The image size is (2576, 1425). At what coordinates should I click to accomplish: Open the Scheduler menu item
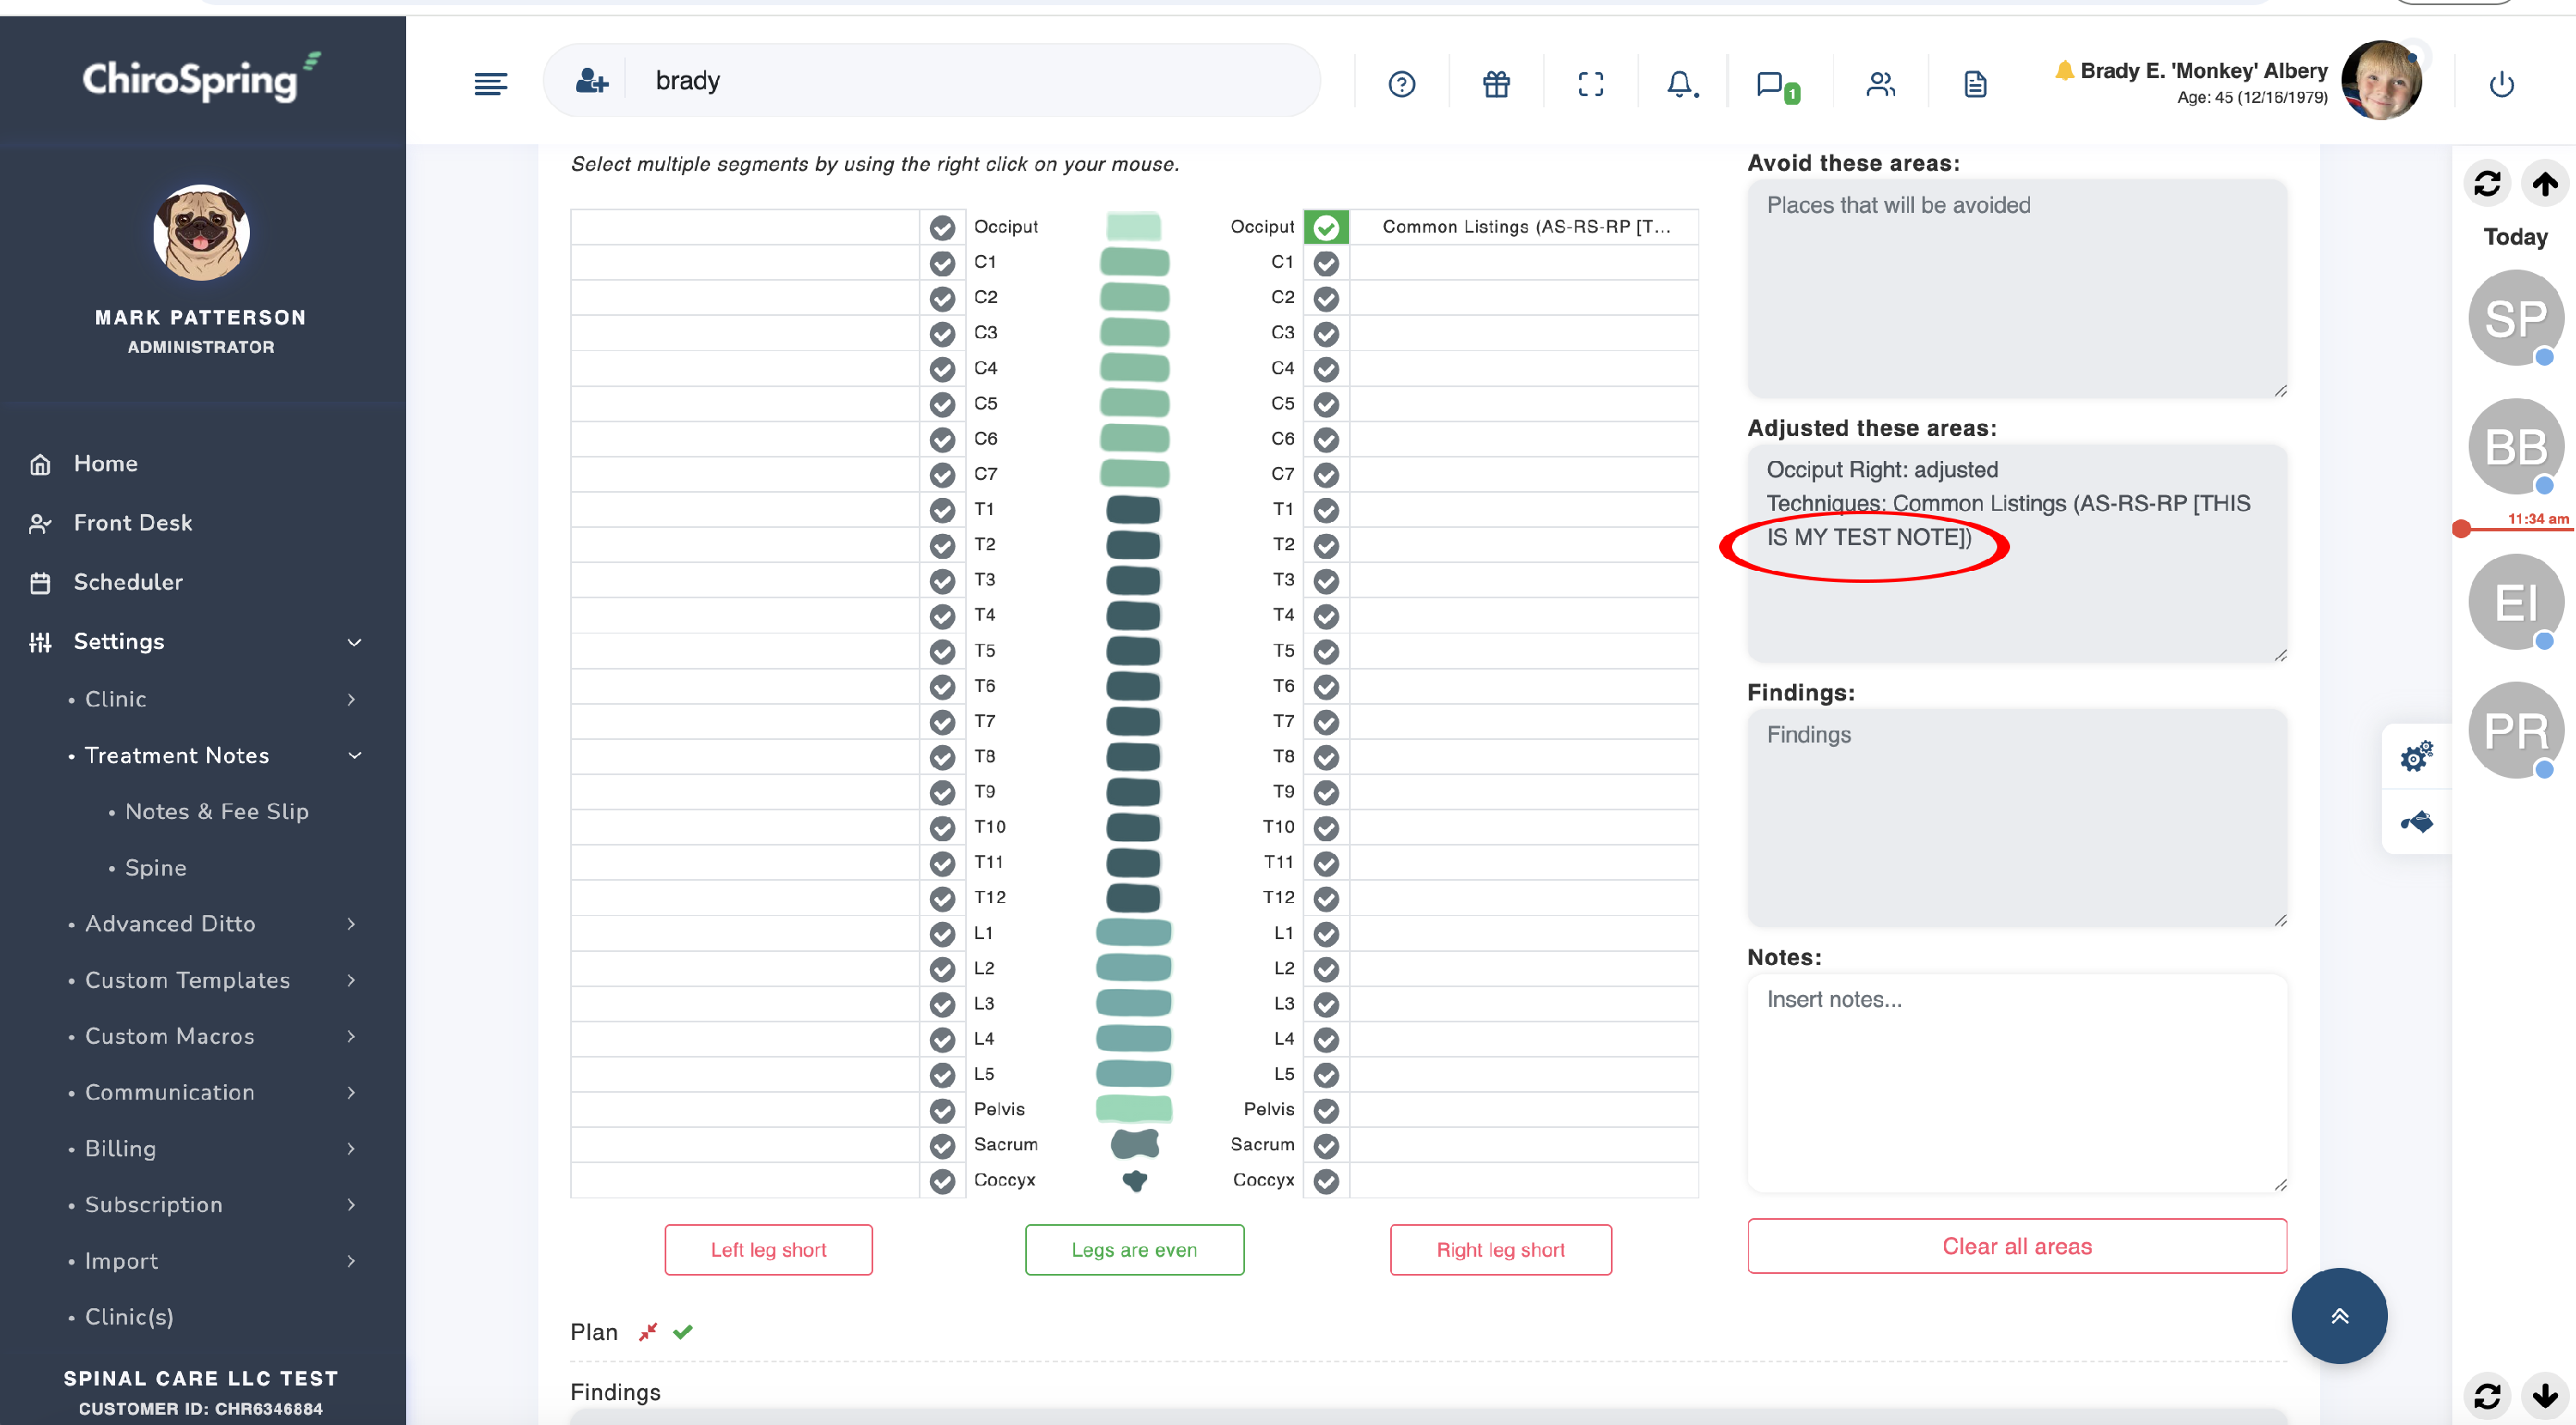pos(128,582)
